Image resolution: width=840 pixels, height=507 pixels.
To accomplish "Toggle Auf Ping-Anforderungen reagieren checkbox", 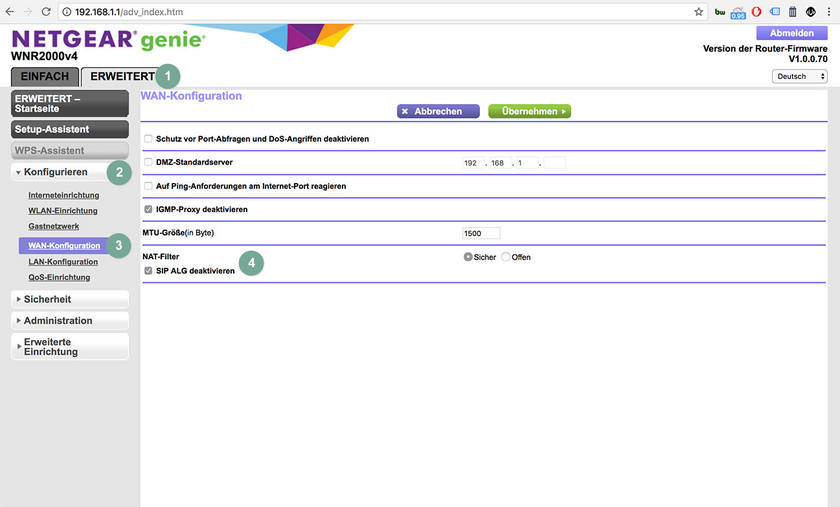I will click(148, 186).
